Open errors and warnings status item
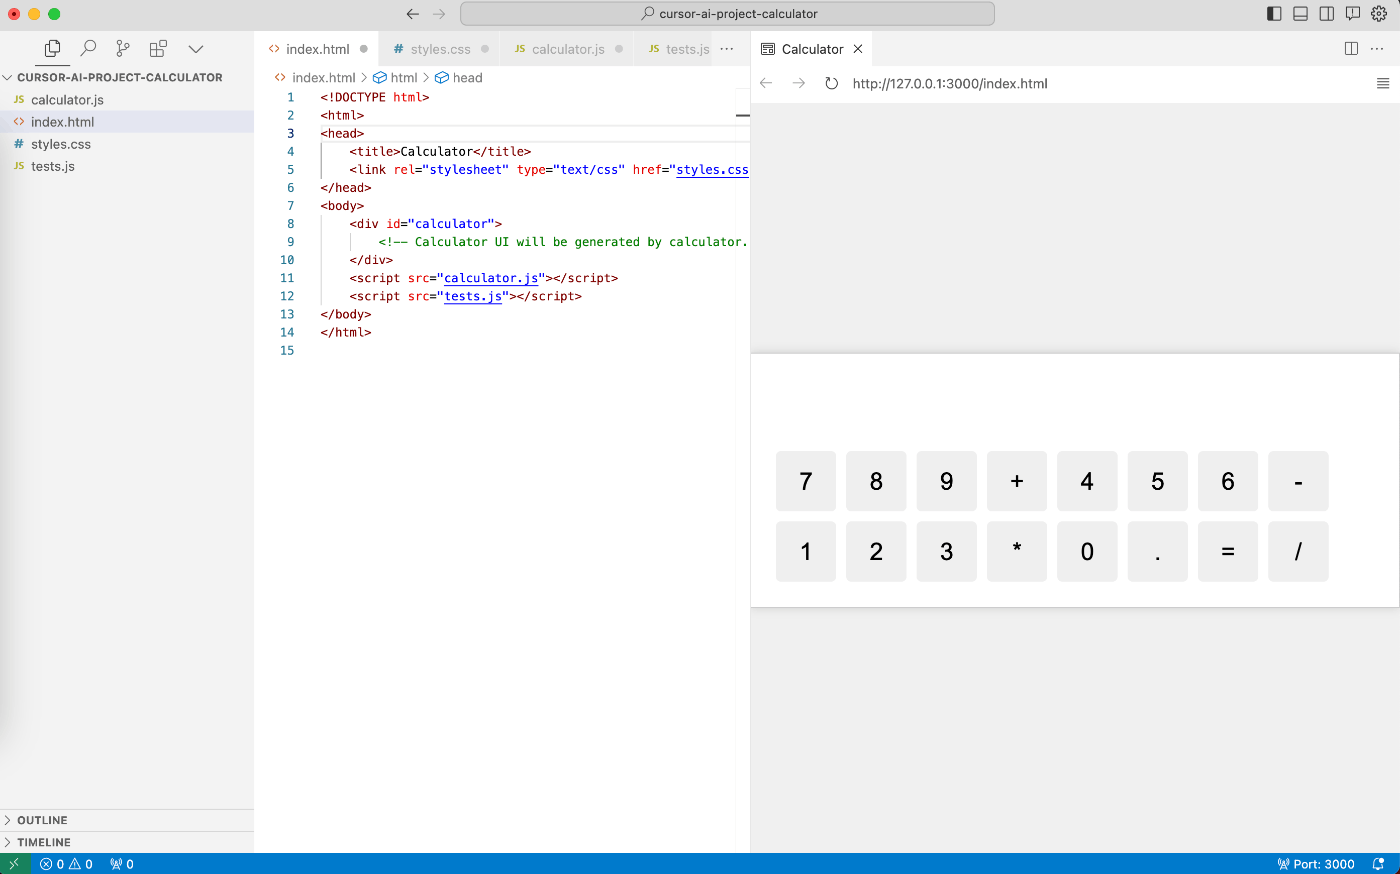Screen dimensions: 1400x874 66,864
